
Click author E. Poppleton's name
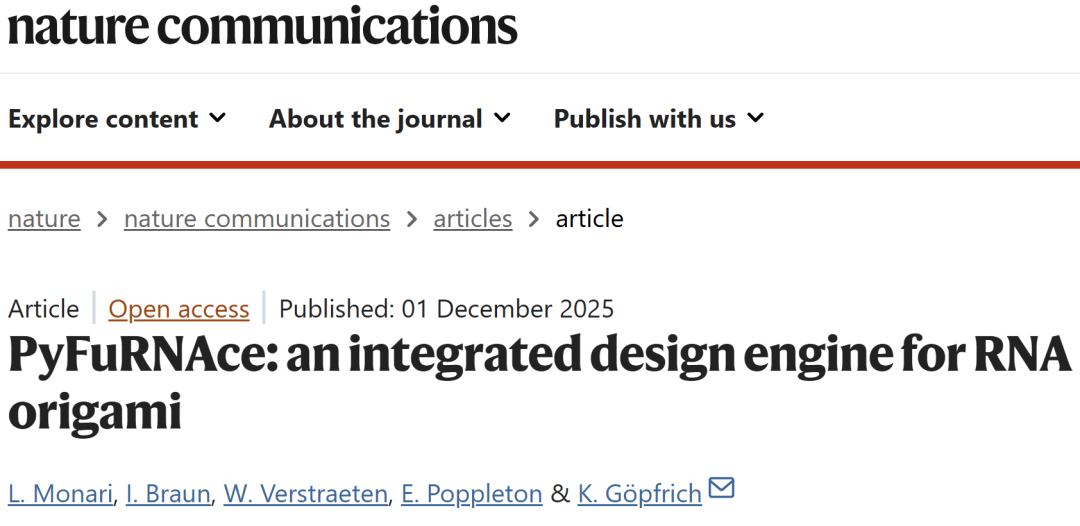click(472, 493)
